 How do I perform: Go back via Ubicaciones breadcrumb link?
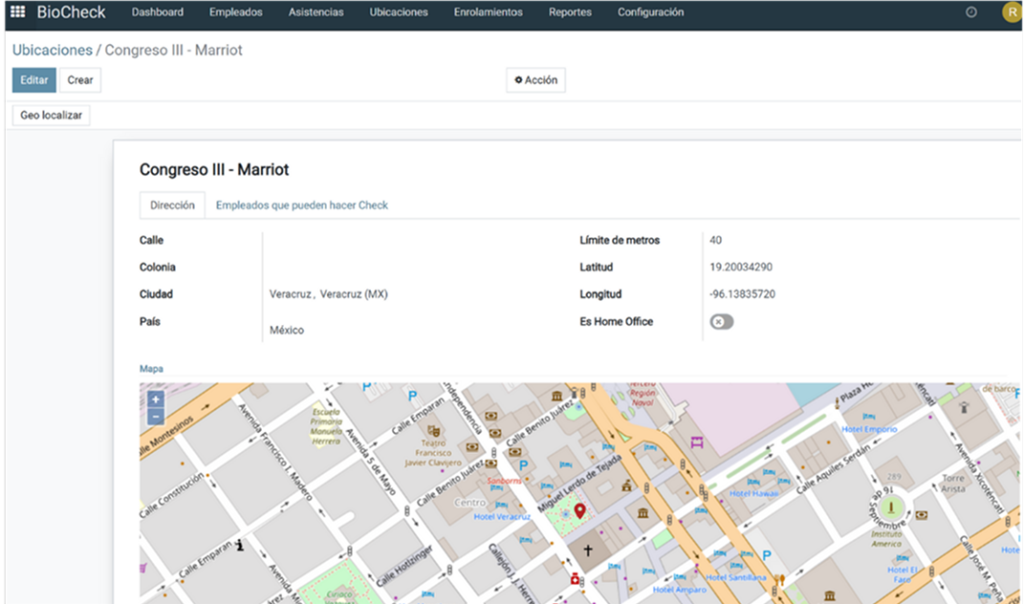coord(52,50)
